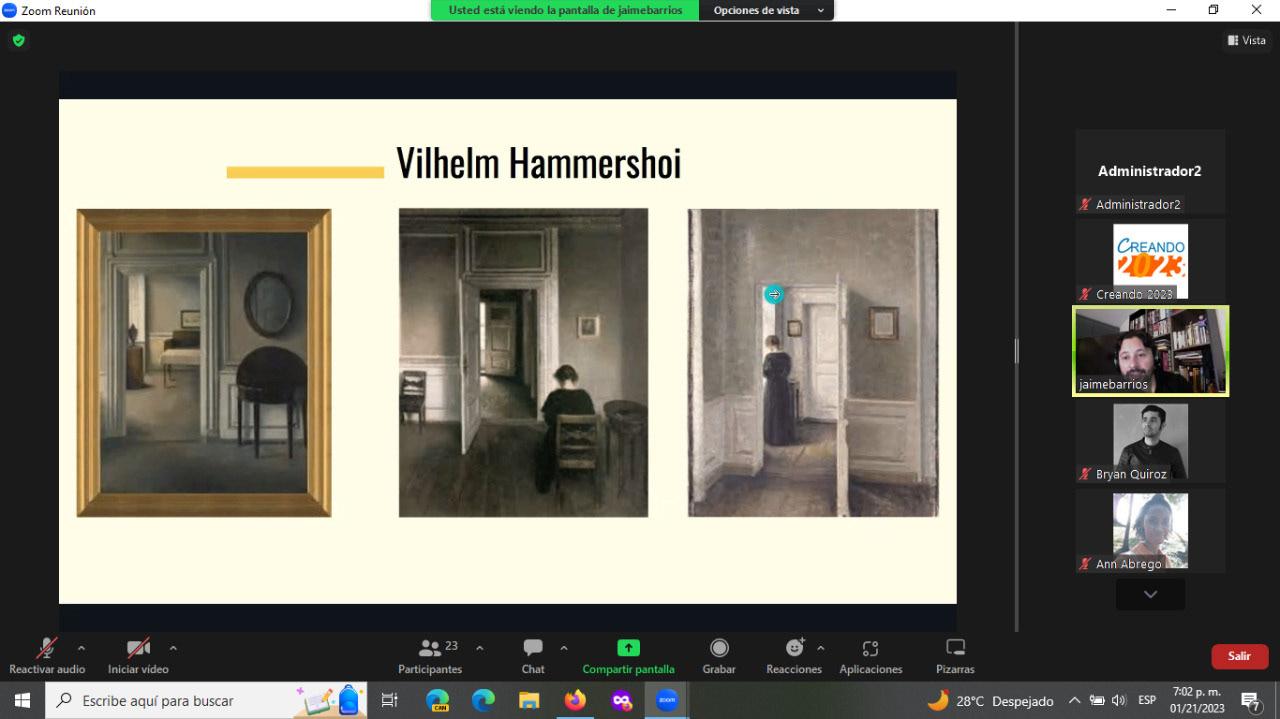The width and height of the screenshot is (1280, 719).
Task: Click the framed Hammershoi painting on slide
Action: coord(204,363)
